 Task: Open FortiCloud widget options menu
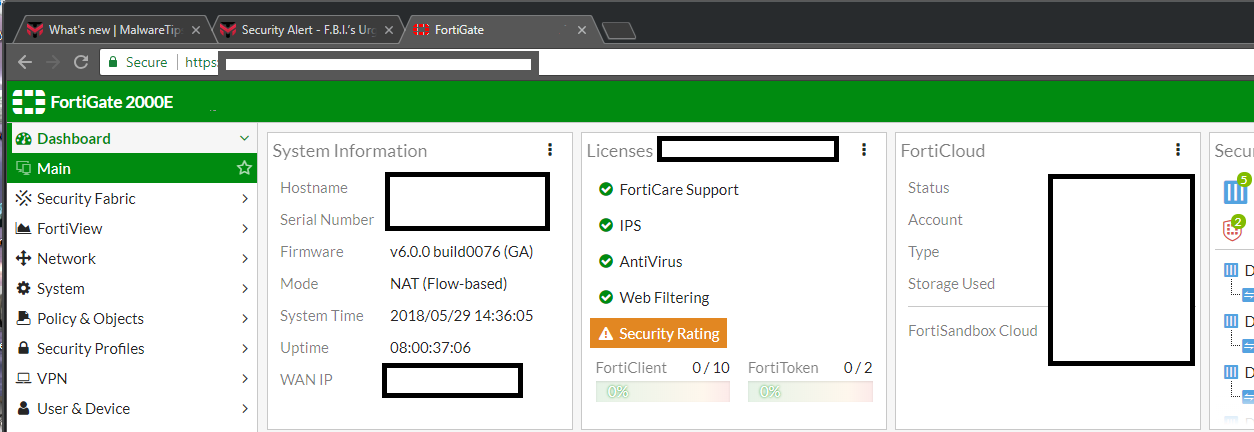coord(1178,150)
